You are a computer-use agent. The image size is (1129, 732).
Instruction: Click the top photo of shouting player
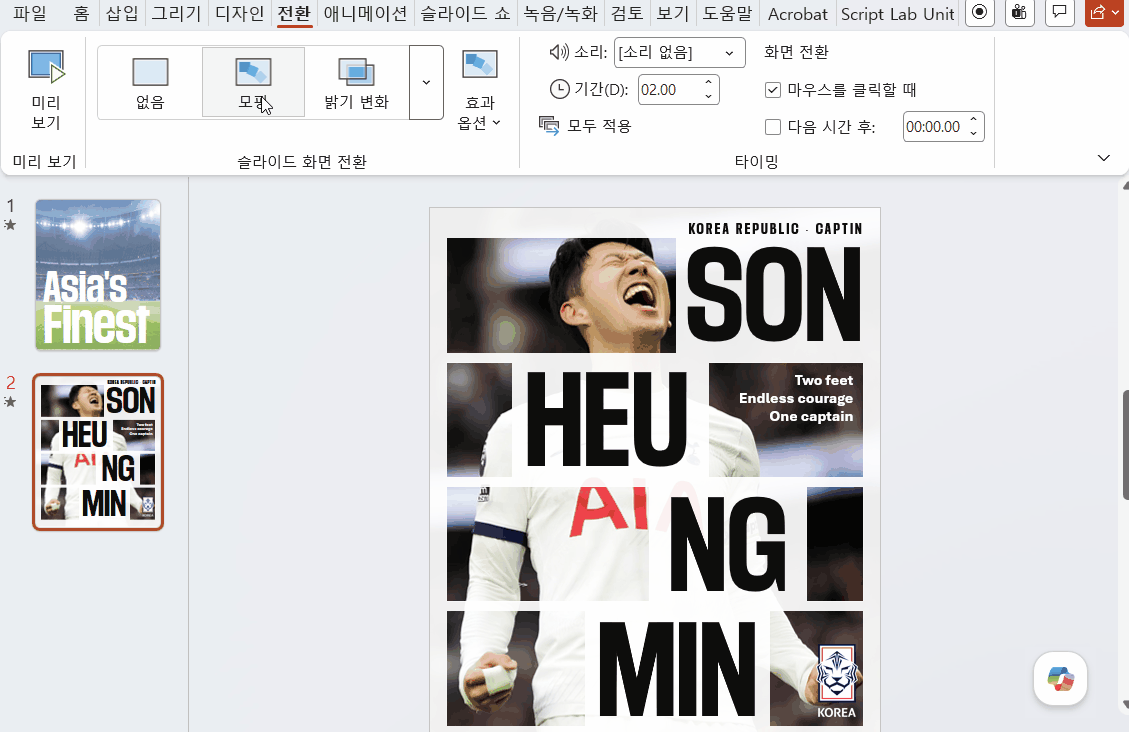click(561, 295)
